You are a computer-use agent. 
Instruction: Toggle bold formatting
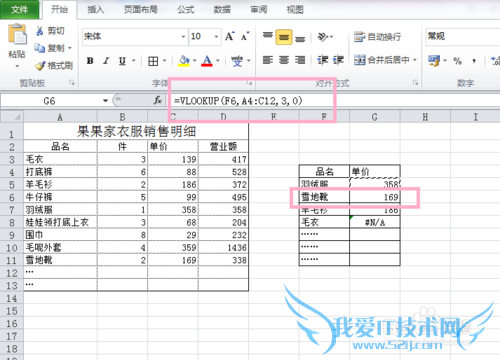click(90, 61)
